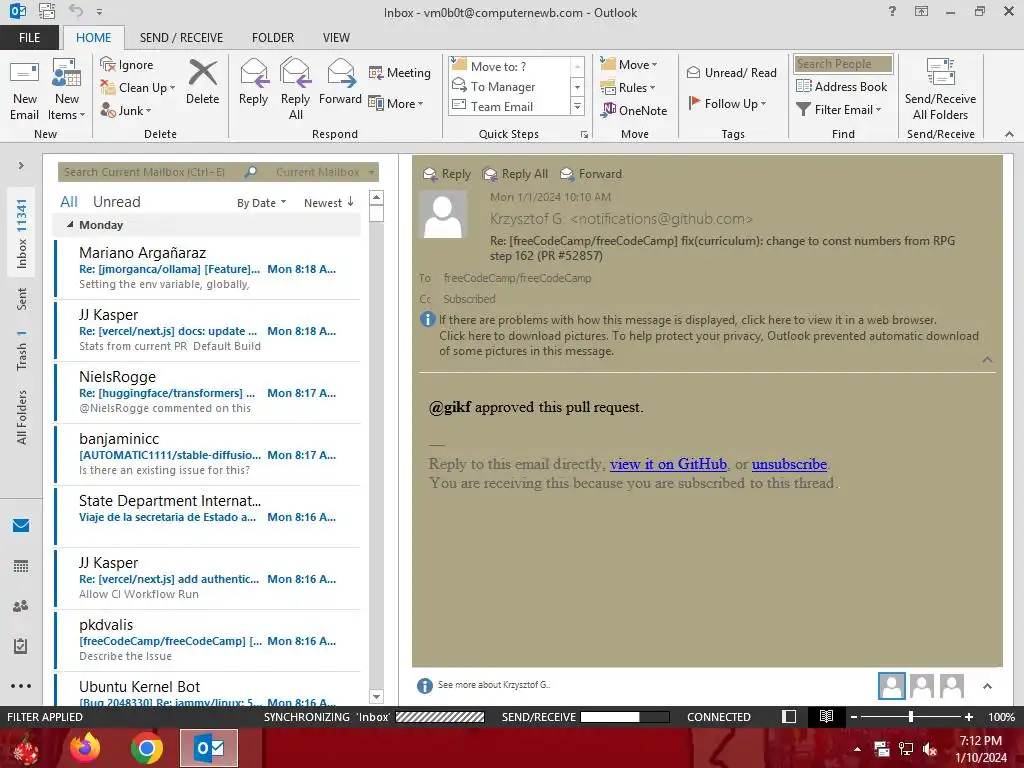The height and width of the screenshot is (768, 1024).
Task: Open the Address Book
Action: point(842,86)
